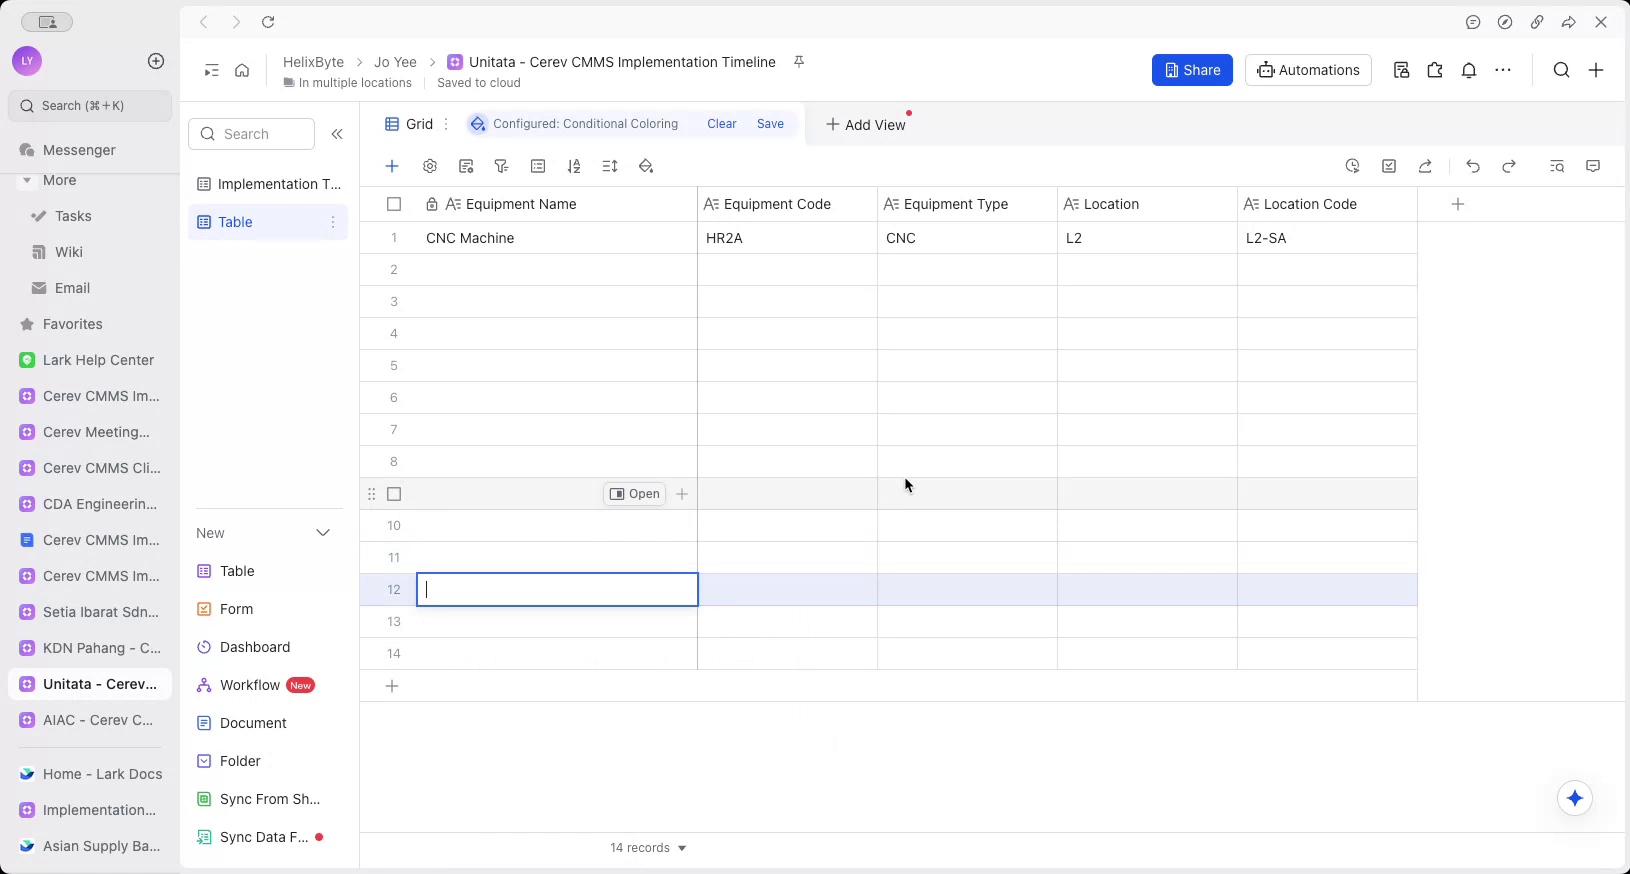Screen dimensions: 1630x874
Task: Open the AI assistant sparkle button
Action: (x=1575, y=798)
